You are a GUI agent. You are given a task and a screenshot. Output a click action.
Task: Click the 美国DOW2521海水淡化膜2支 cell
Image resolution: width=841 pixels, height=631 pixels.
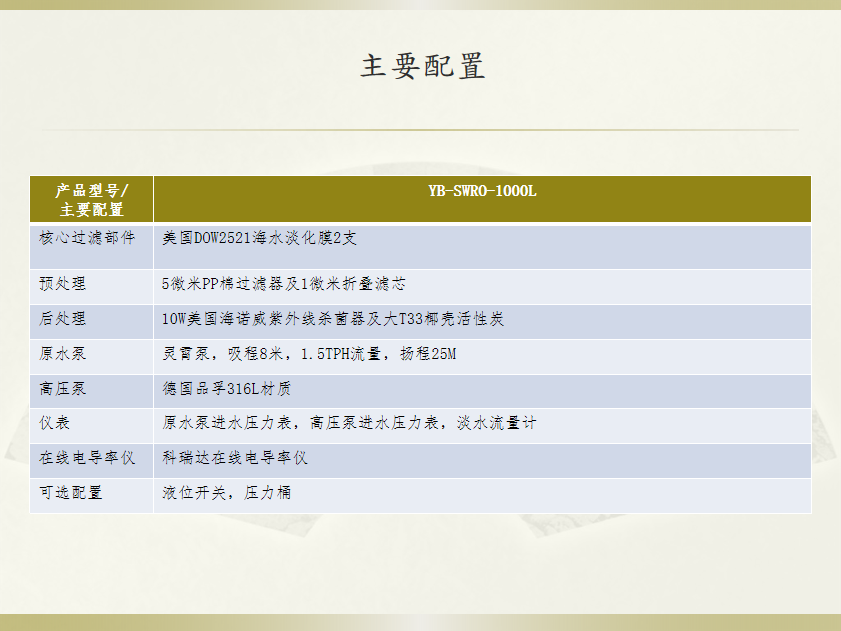point(260,239)
